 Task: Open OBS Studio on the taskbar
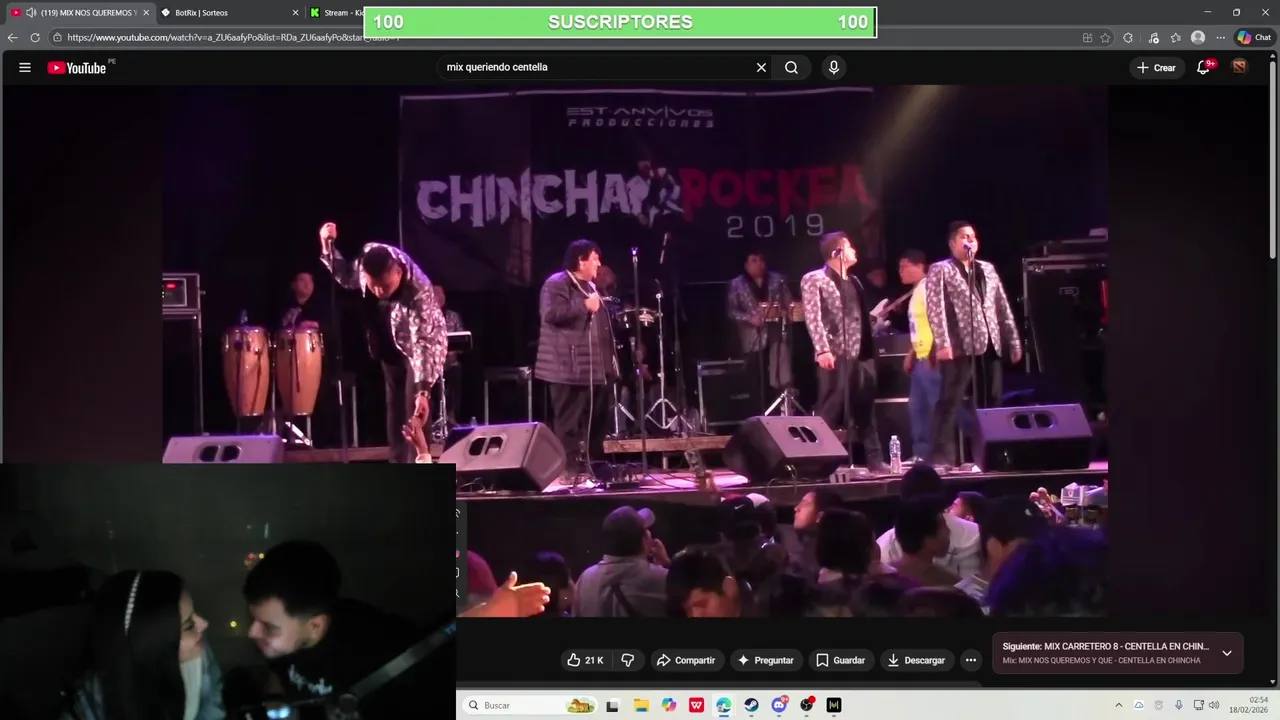[806, 705]
